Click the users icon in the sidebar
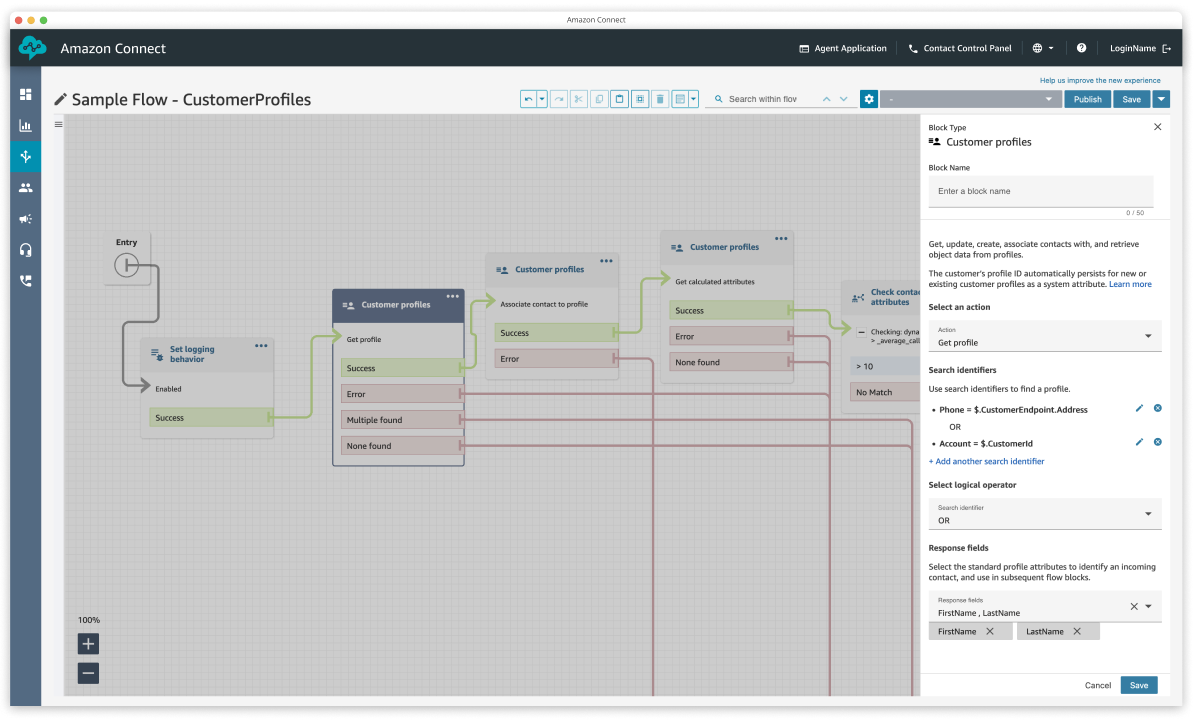This screenshot has width=1200, height=725. [x=25, y=187]
